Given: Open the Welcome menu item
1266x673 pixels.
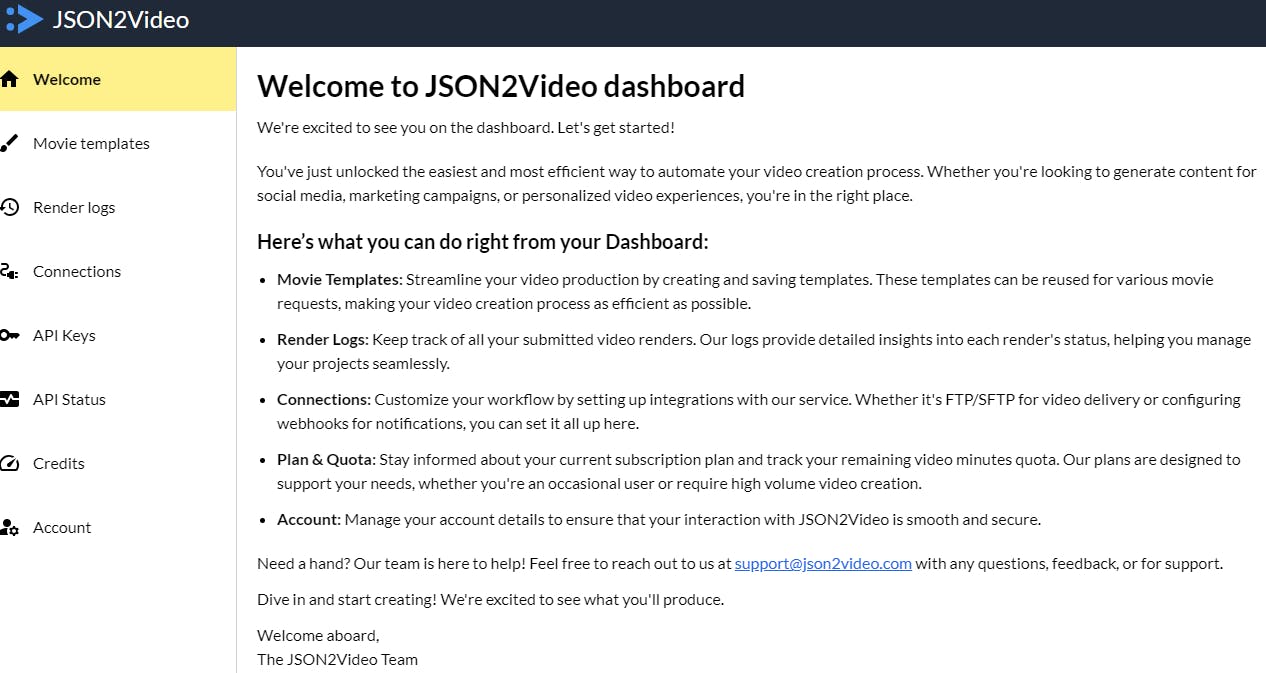Looking at the screenshot, I should [x=118, y=79].
